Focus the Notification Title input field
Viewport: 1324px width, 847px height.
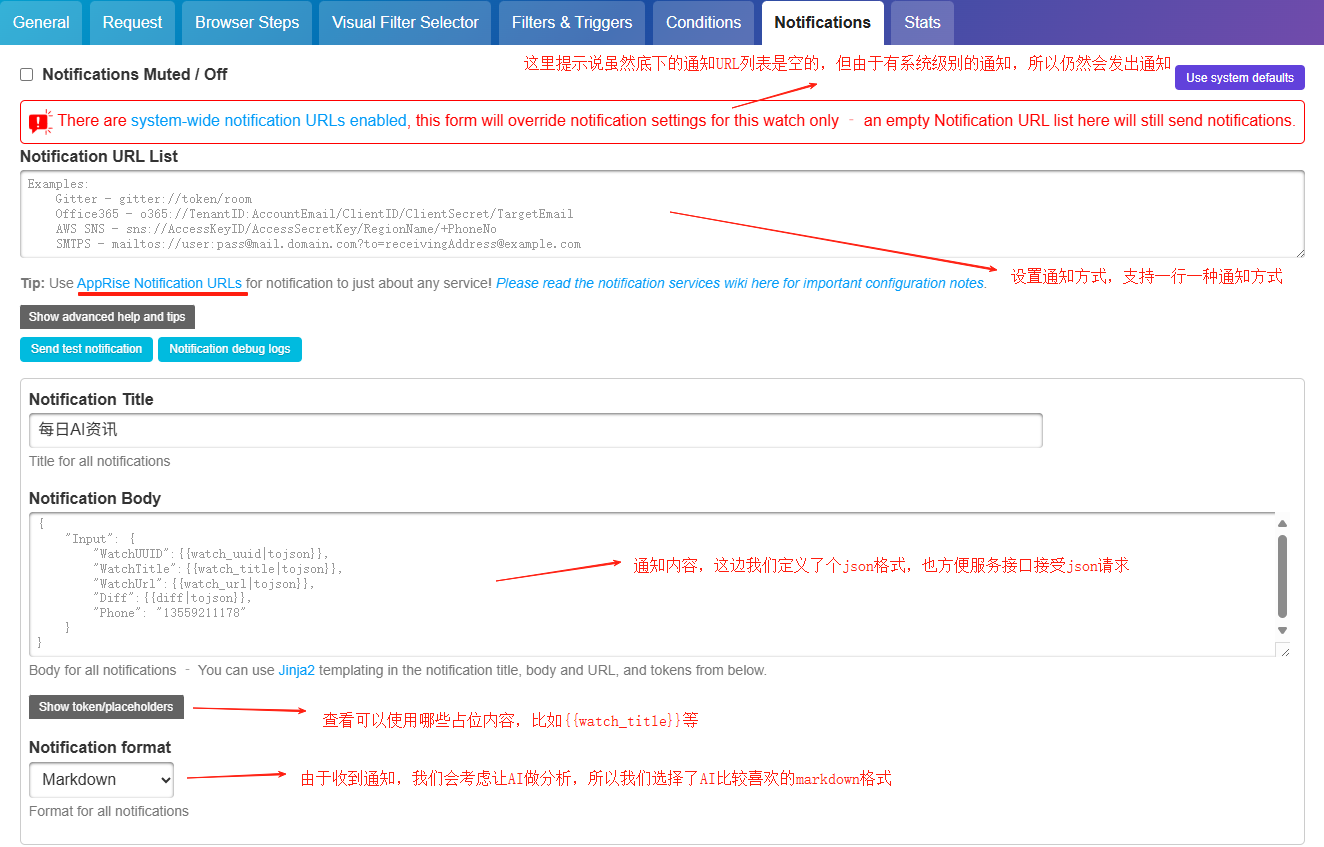535,430
